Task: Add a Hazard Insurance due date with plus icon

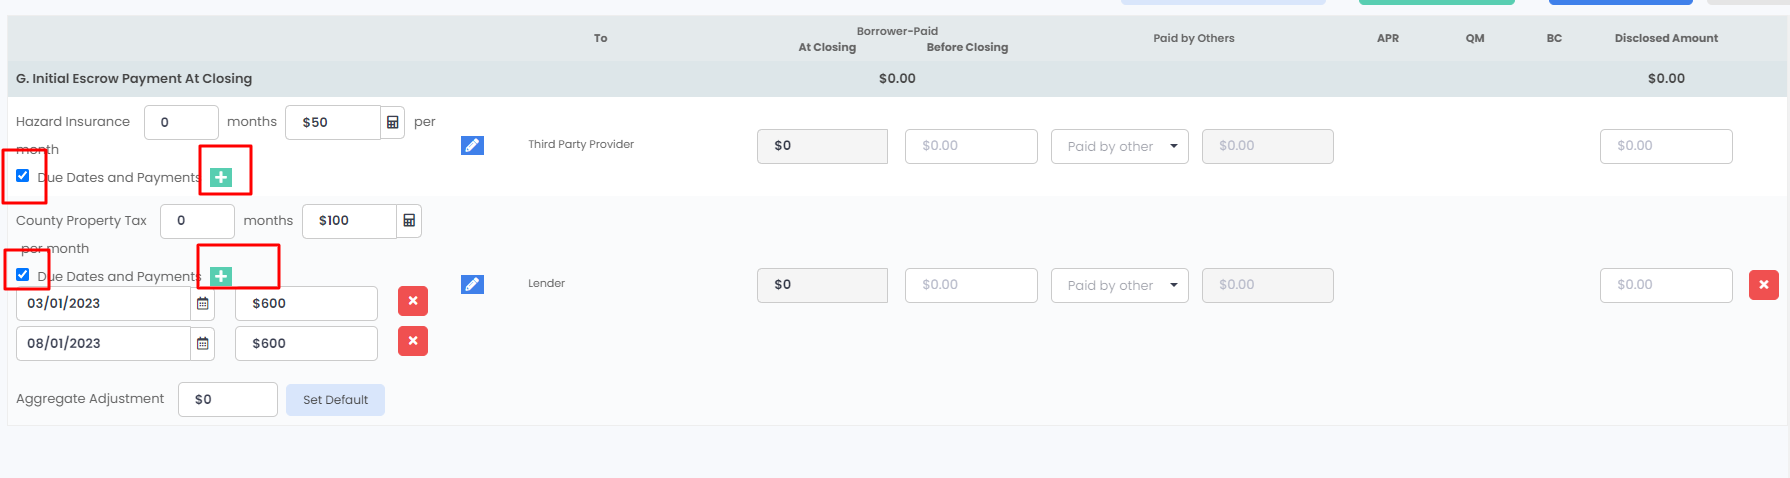Action: [221, 177]
